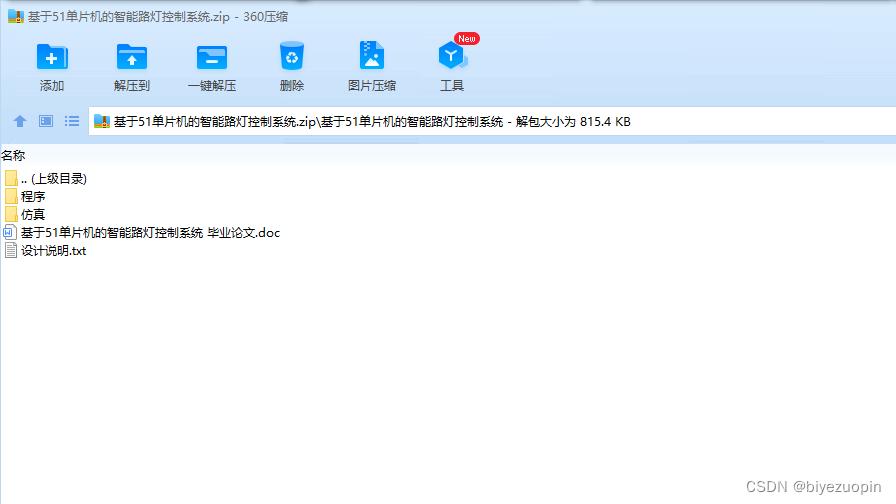Switch to the thumbnail/icon view mode
896x504 pixels.
coord(46,121)
